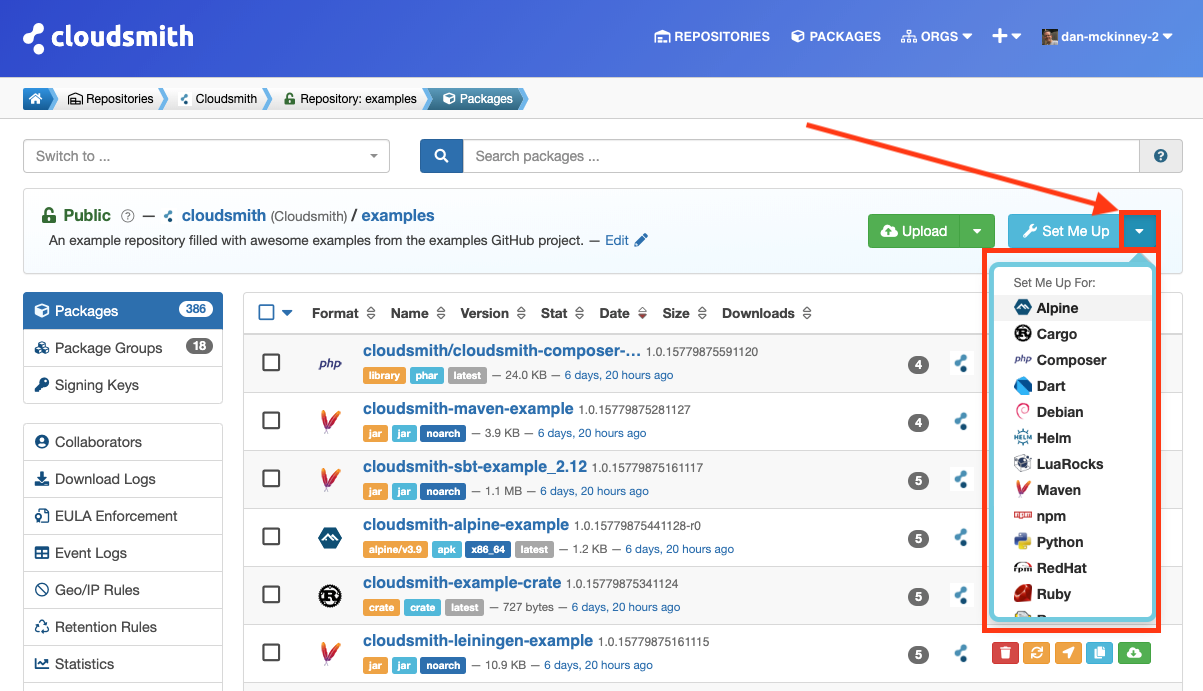Check the box for cloudsmith-composer package
The image size is (1203, 691).
click(271, 362)
